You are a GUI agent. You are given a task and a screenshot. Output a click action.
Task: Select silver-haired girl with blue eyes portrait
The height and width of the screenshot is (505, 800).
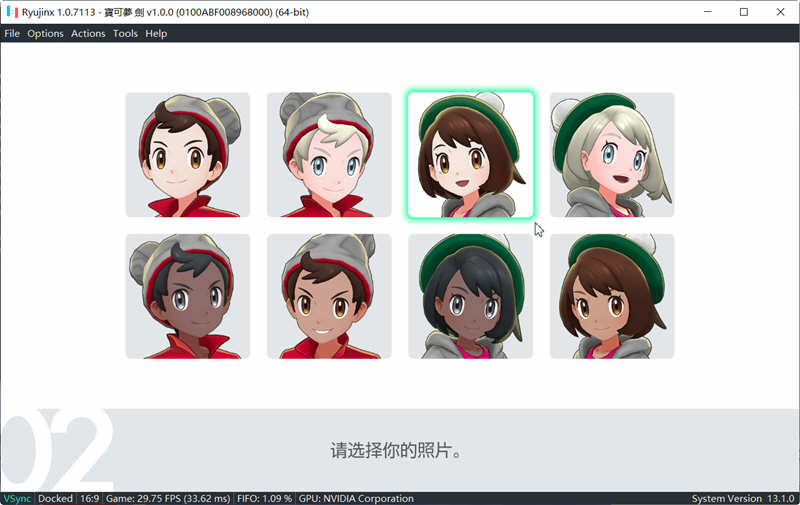612,155
